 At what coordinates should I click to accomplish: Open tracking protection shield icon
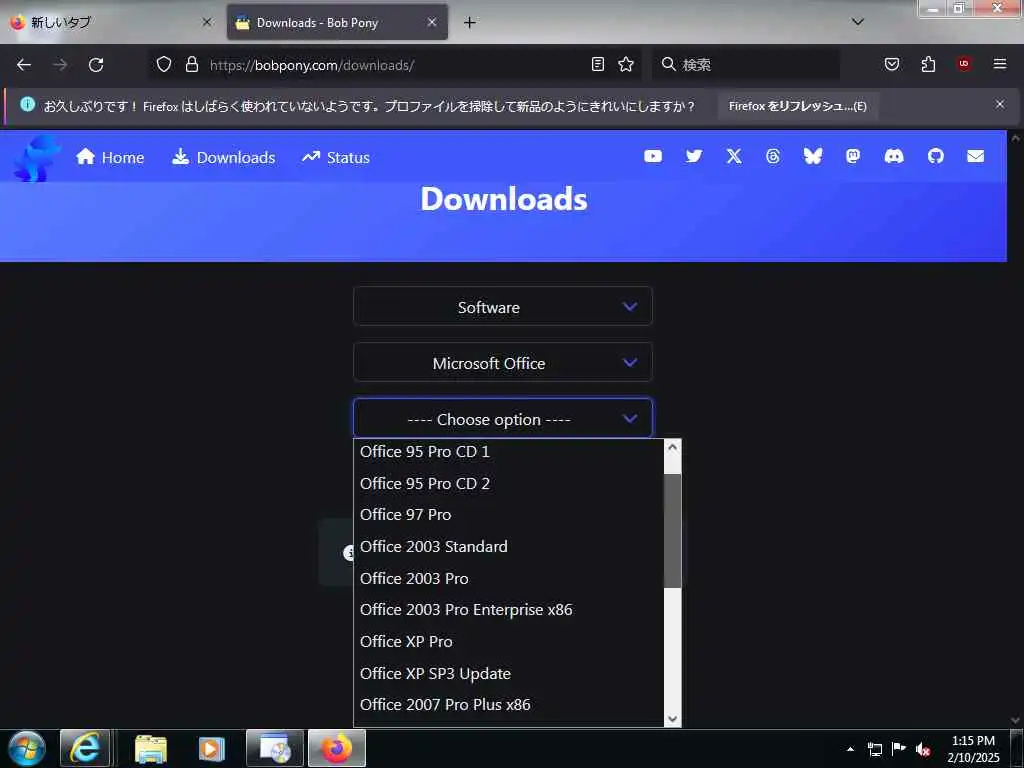click(164, 64)
